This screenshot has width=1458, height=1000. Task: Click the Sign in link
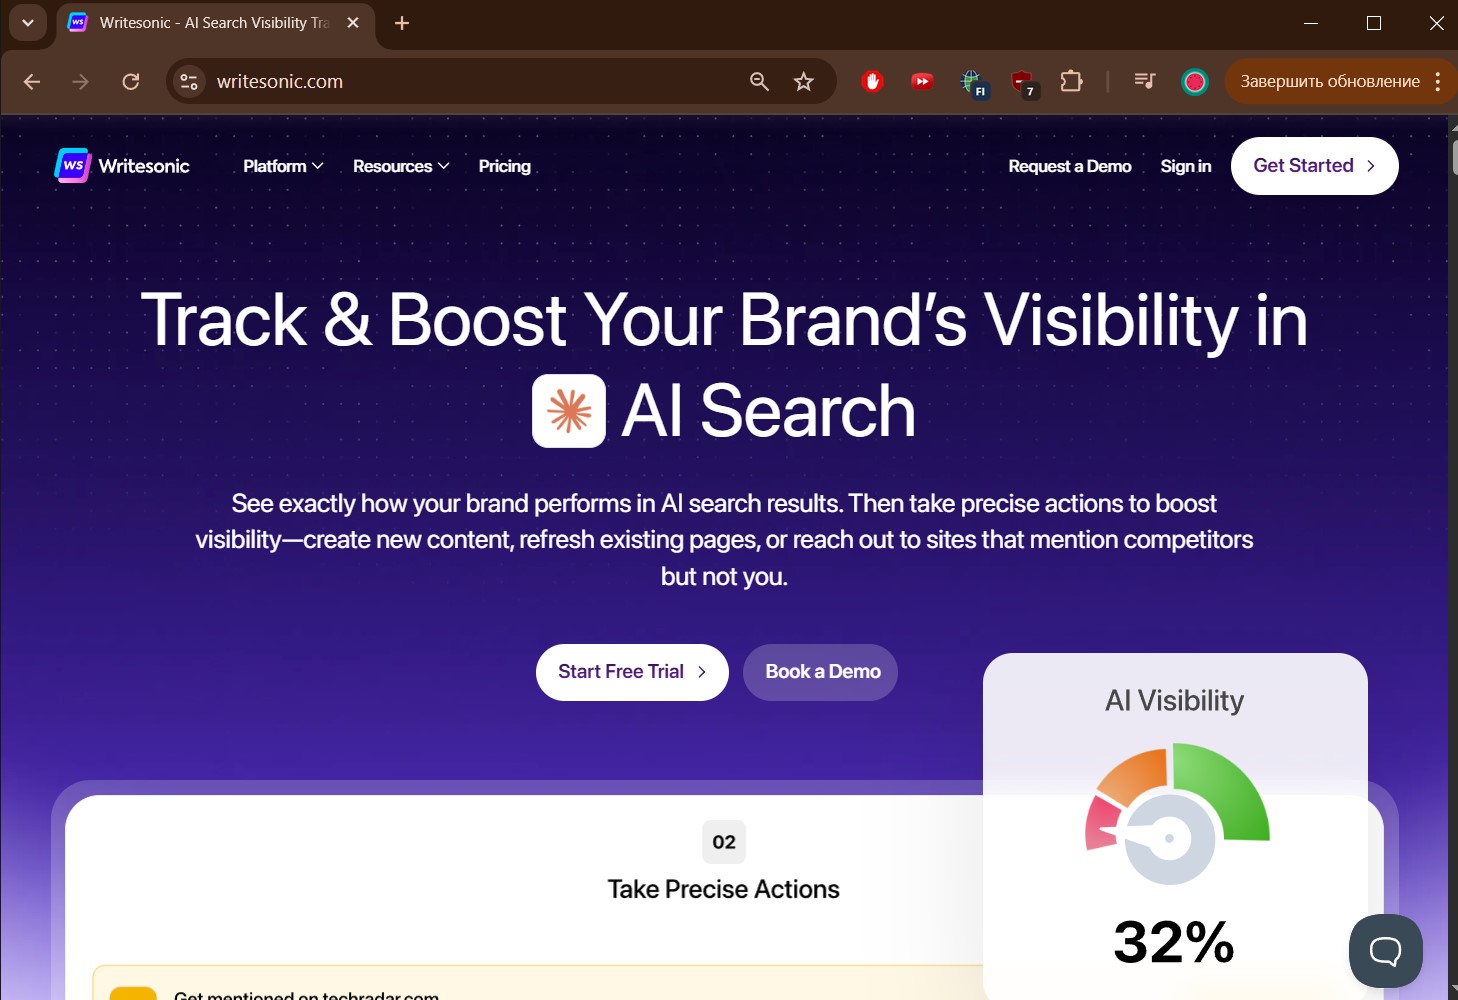[x=1186, y=166]
